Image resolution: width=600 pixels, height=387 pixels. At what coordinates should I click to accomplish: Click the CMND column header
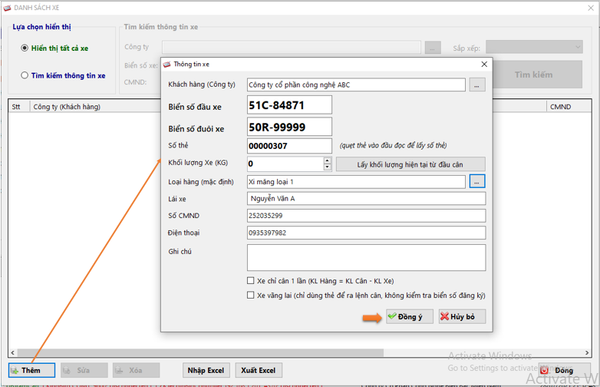[569, 106]
